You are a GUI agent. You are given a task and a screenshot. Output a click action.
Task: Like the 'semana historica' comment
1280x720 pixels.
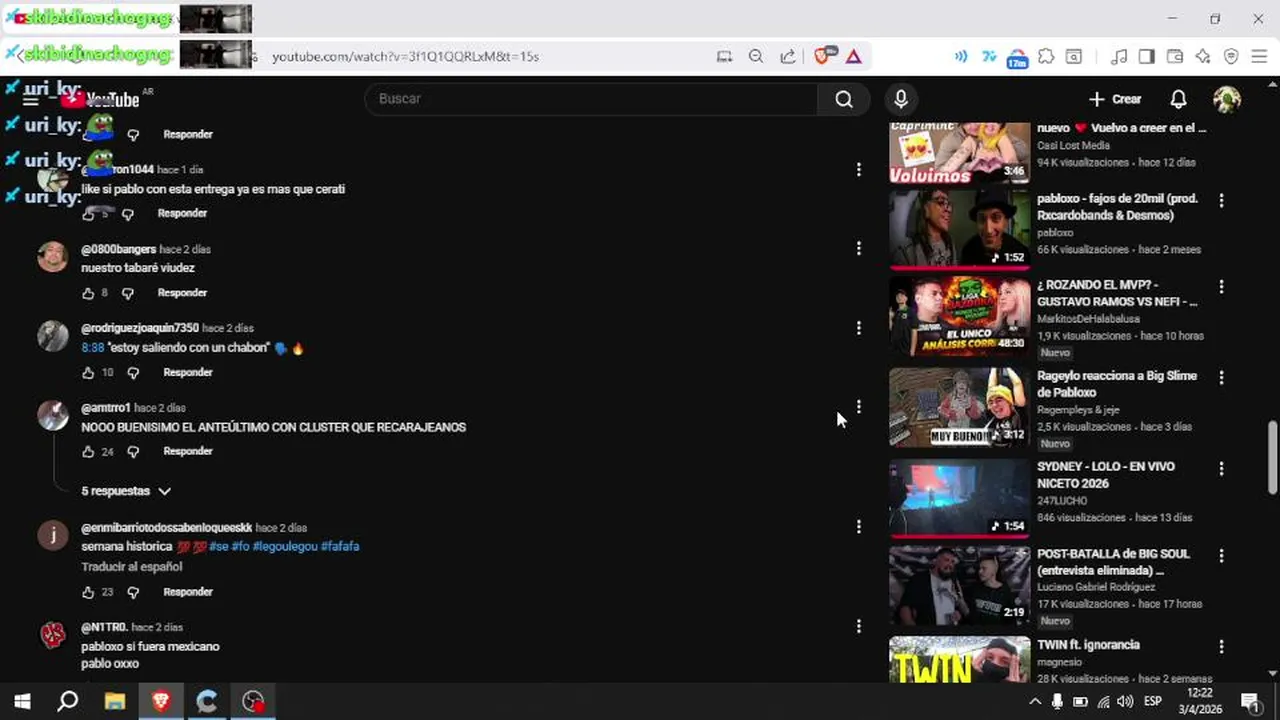[x=88, y=592]
